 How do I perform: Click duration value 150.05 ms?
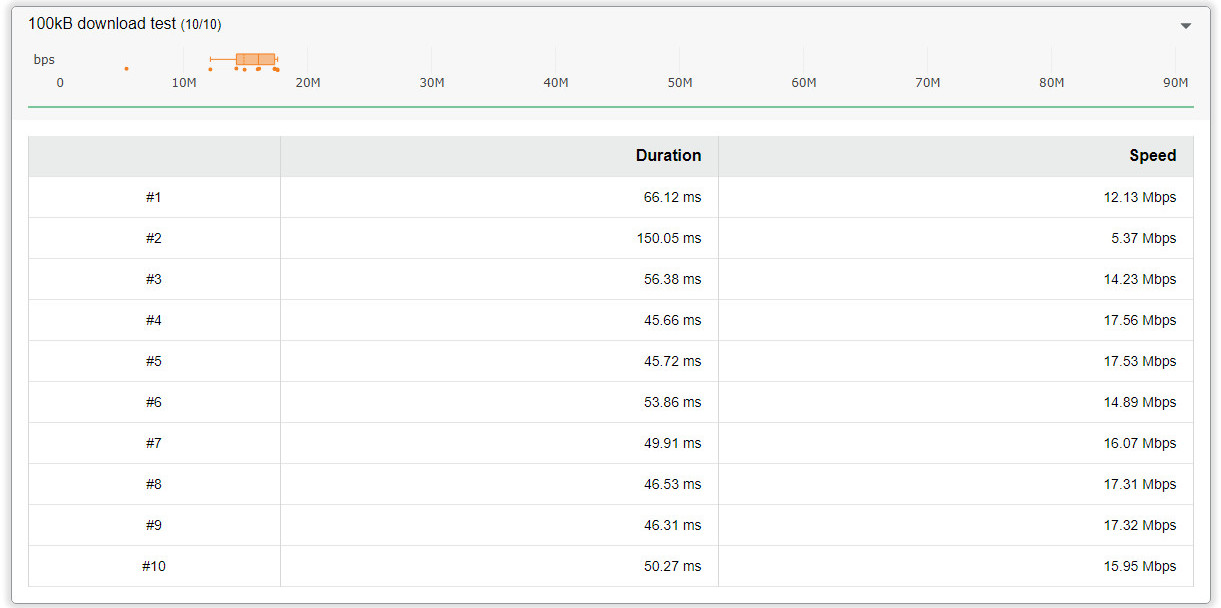point(669,238)
